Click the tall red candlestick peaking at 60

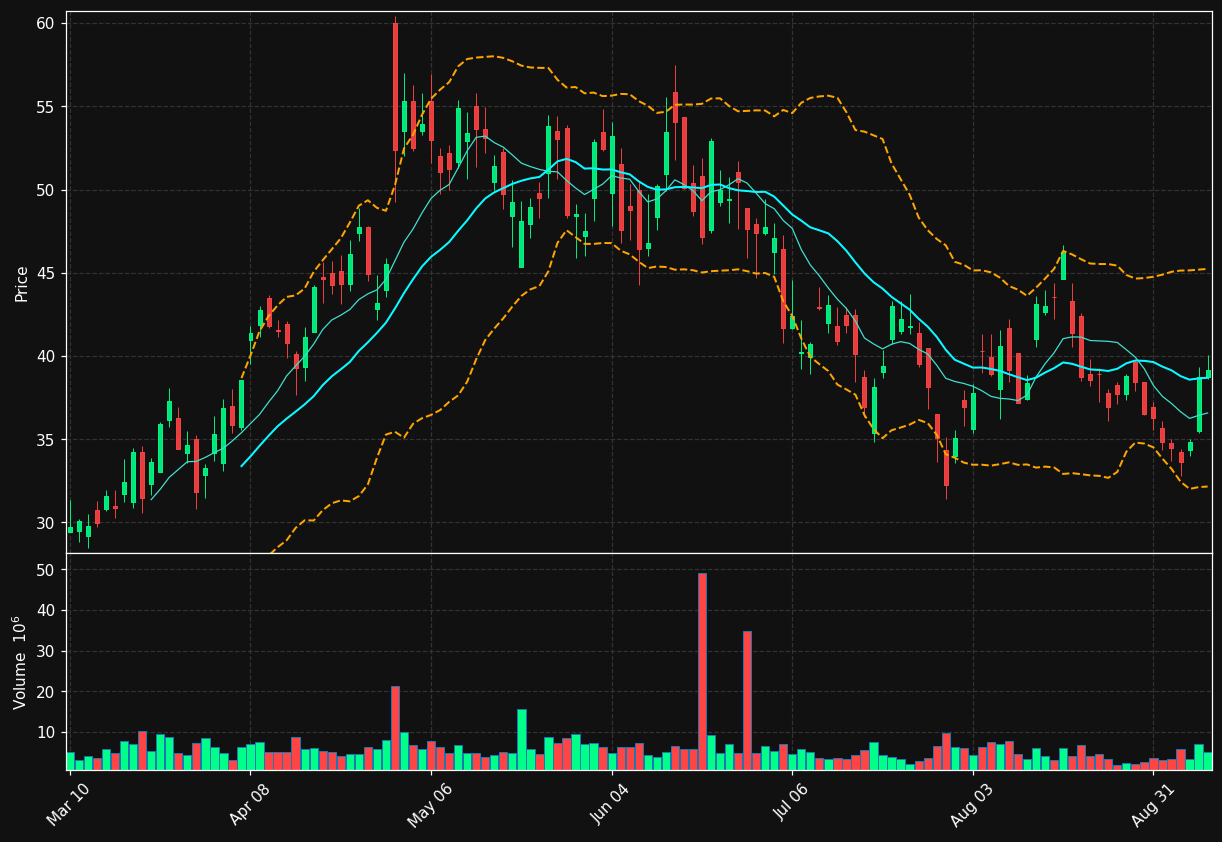click(x=395, y=87)
